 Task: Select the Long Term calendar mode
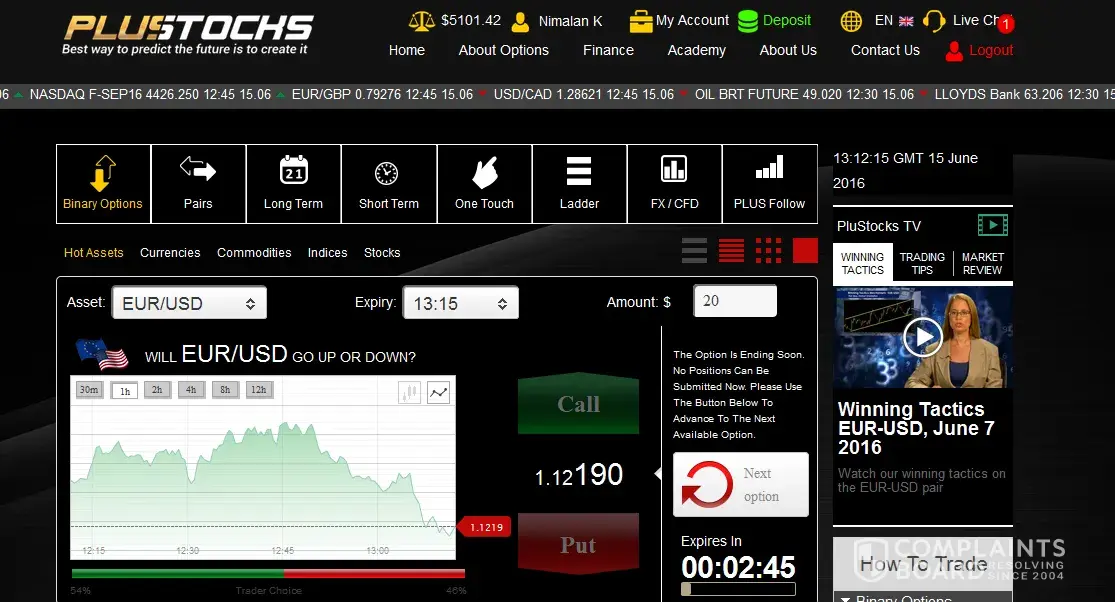point(294,184)
